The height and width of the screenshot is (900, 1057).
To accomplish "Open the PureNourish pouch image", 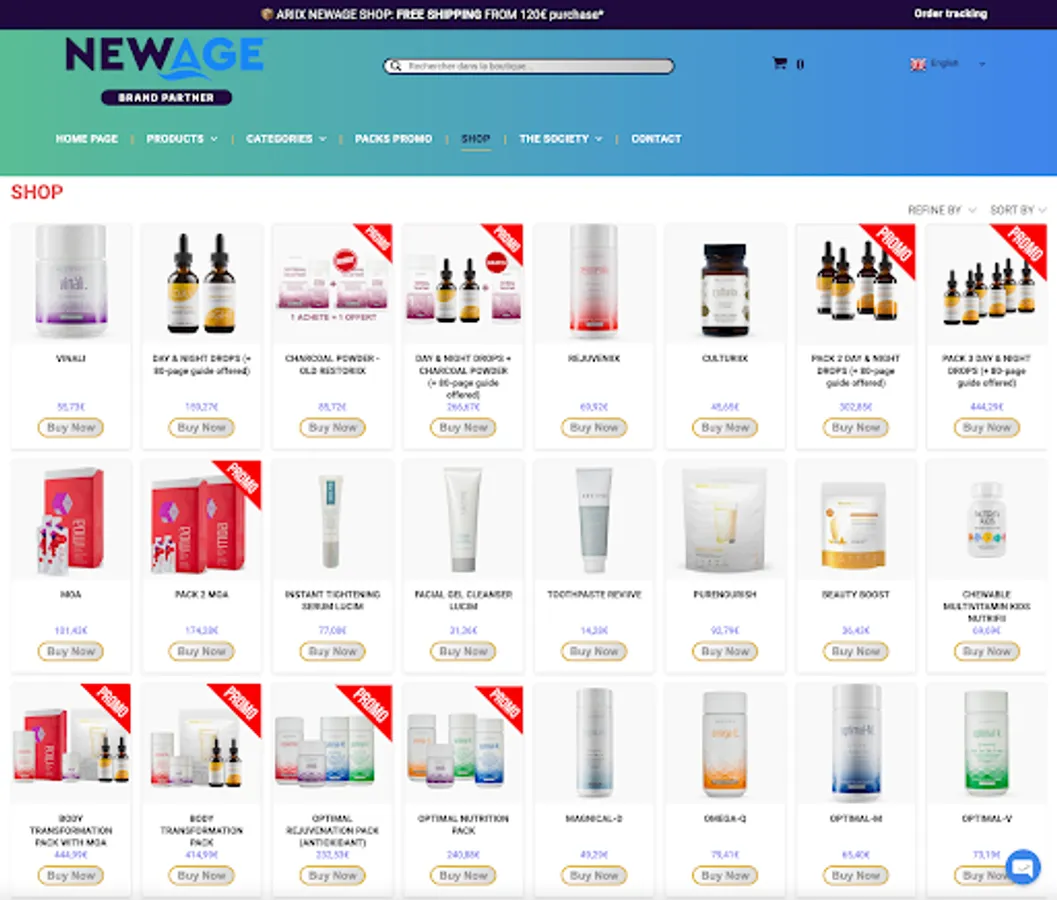I will pyautogui.click(x=725, y=520).
